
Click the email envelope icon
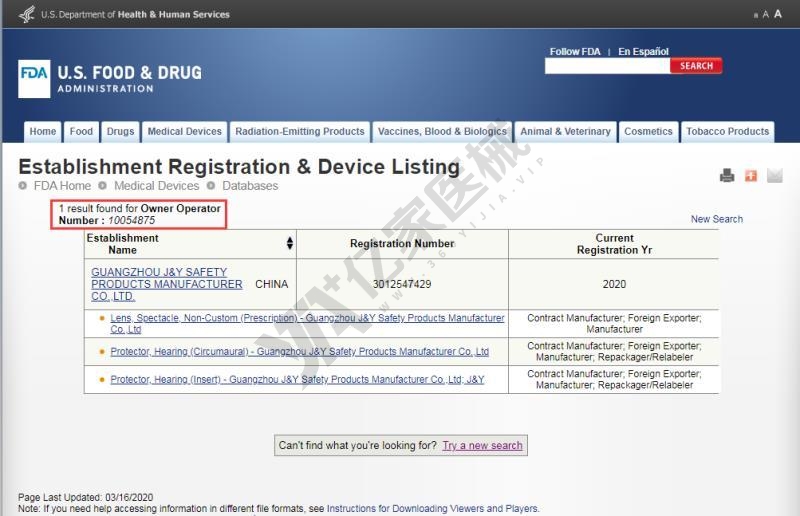(775, 176)
